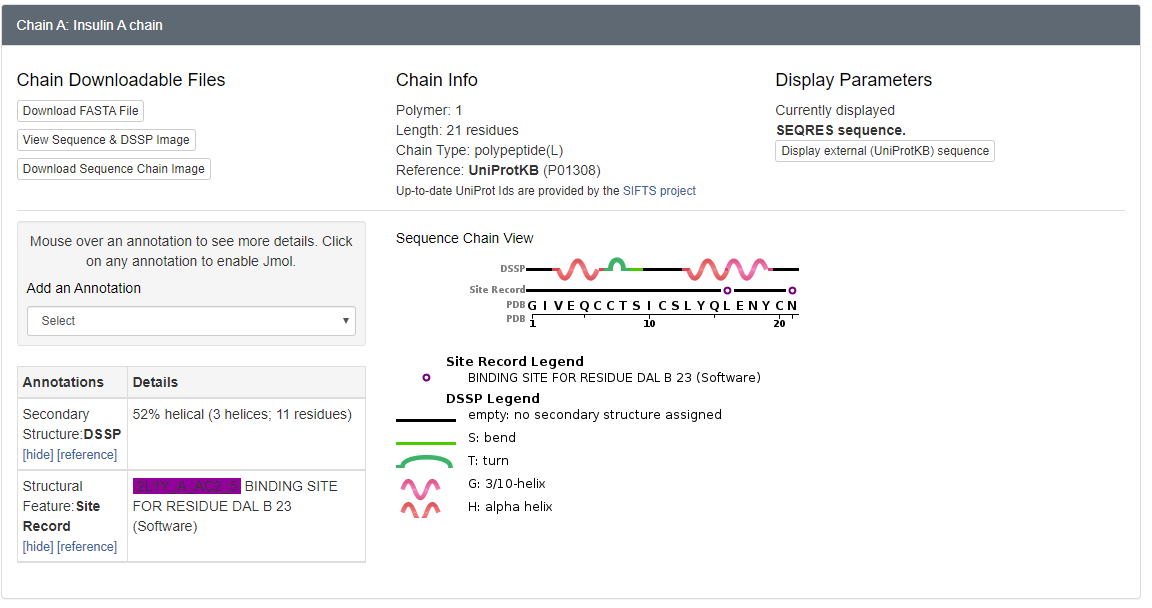Click View Sequence & DSSP Image button

coord(106,140)
